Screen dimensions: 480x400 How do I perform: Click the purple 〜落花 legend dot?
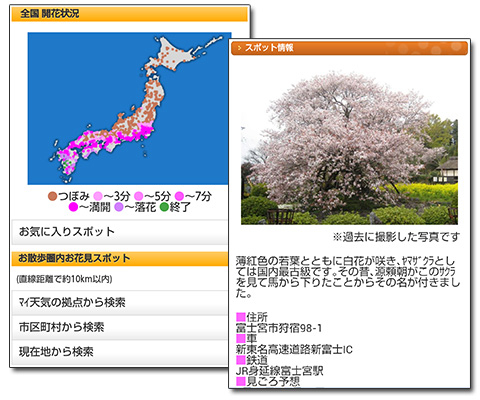[119, 207]
